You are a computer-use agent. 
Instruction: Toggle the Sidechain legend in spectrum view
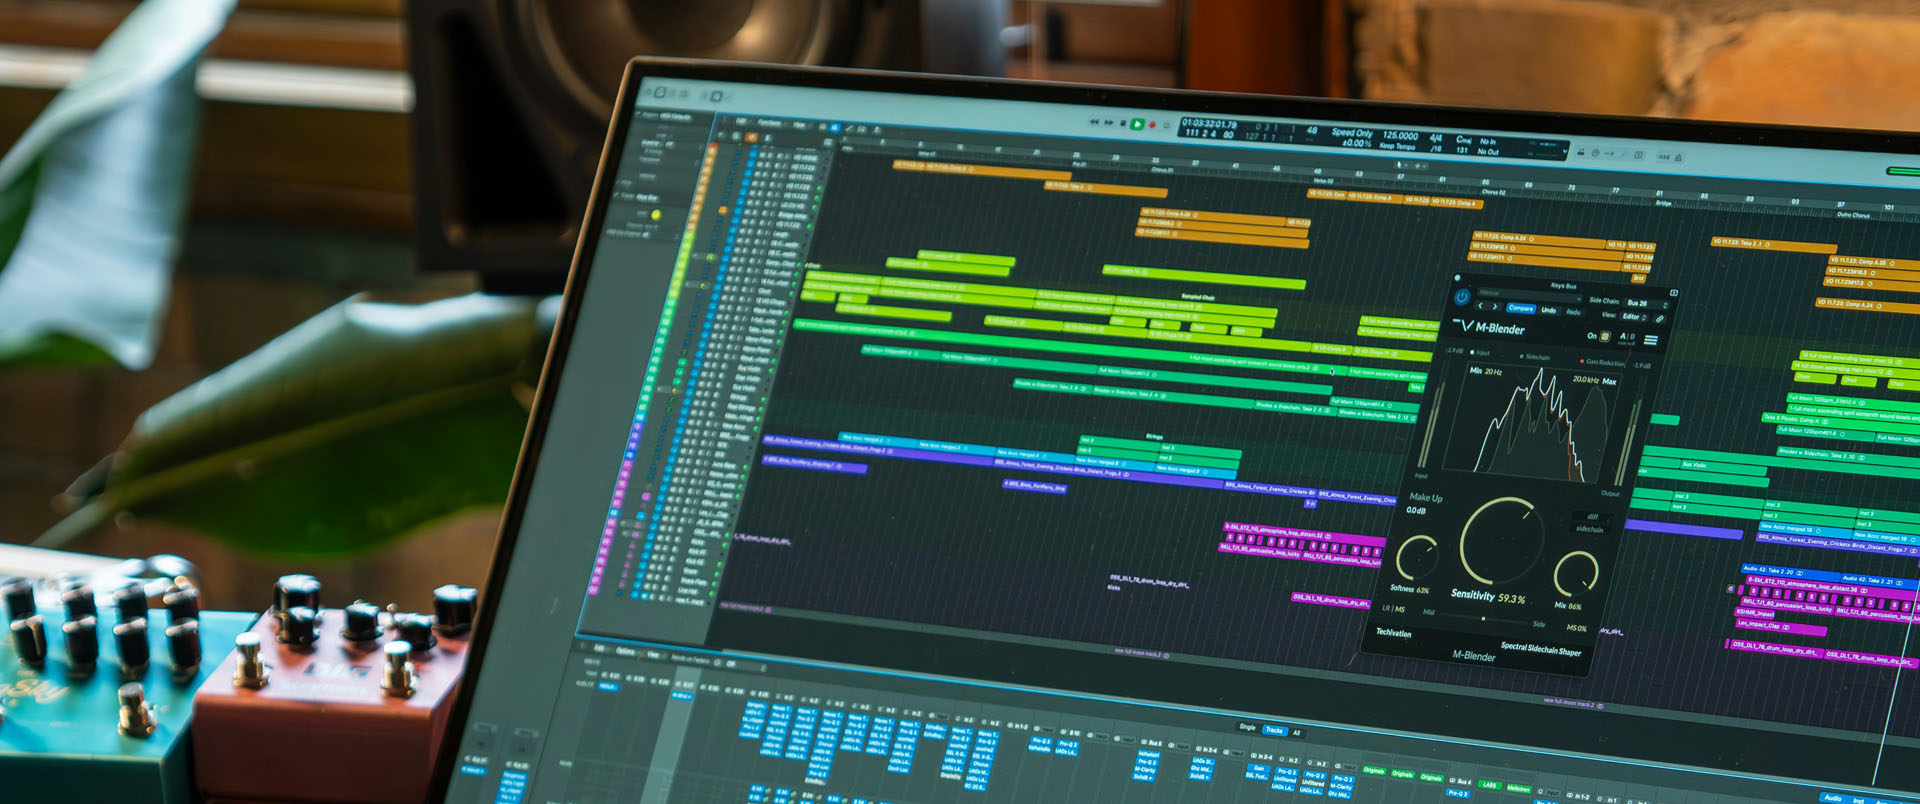[1533, 357]
